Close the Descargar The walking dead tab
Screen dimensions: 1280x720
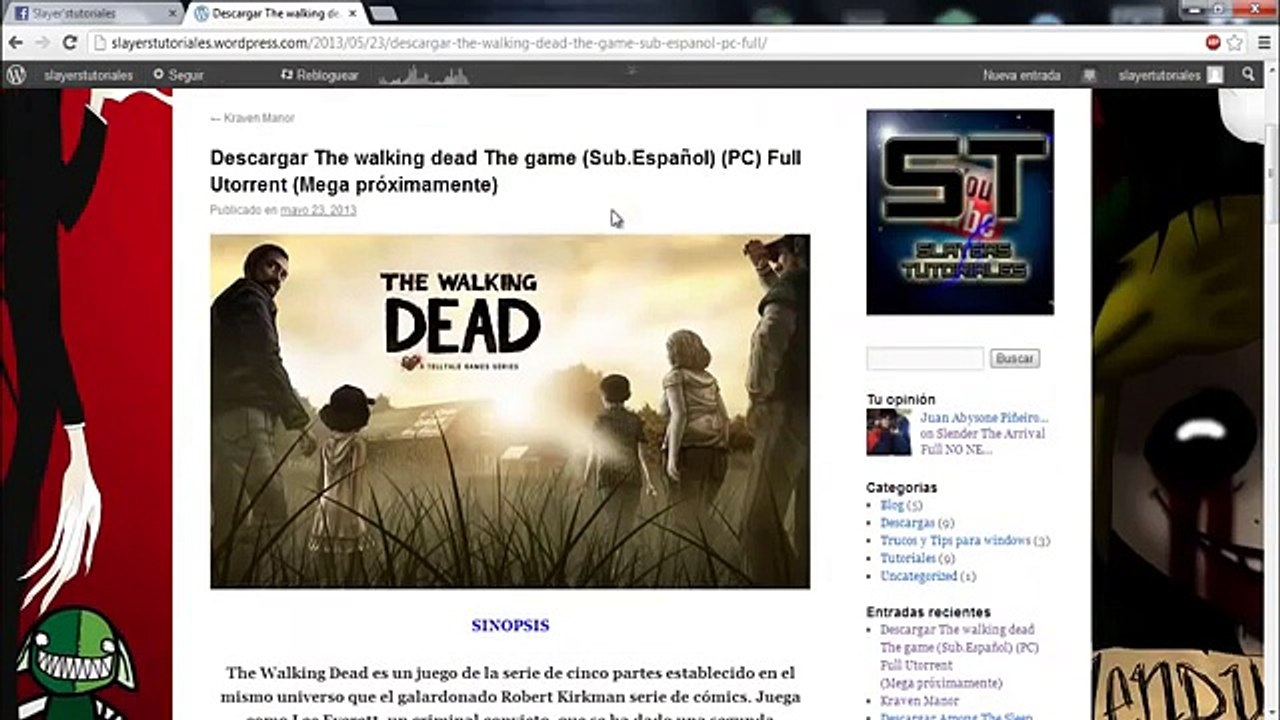pos(351,14)
